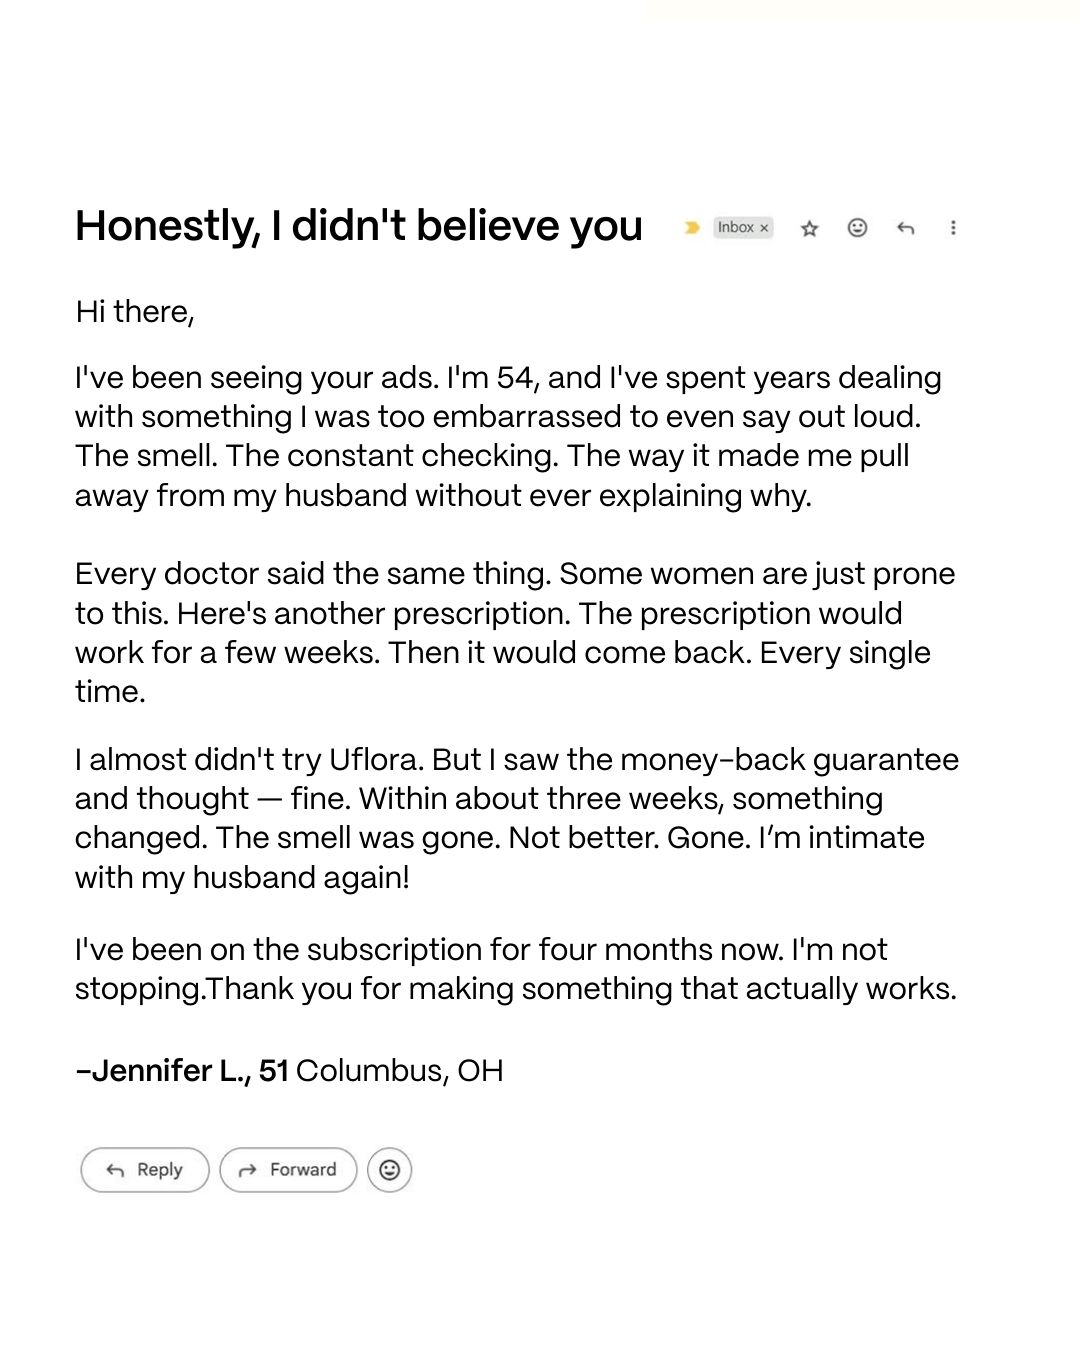Click the sentence "I'm intimate with my husband again!"
The image size is (1080, 1350).
point(500,858)
